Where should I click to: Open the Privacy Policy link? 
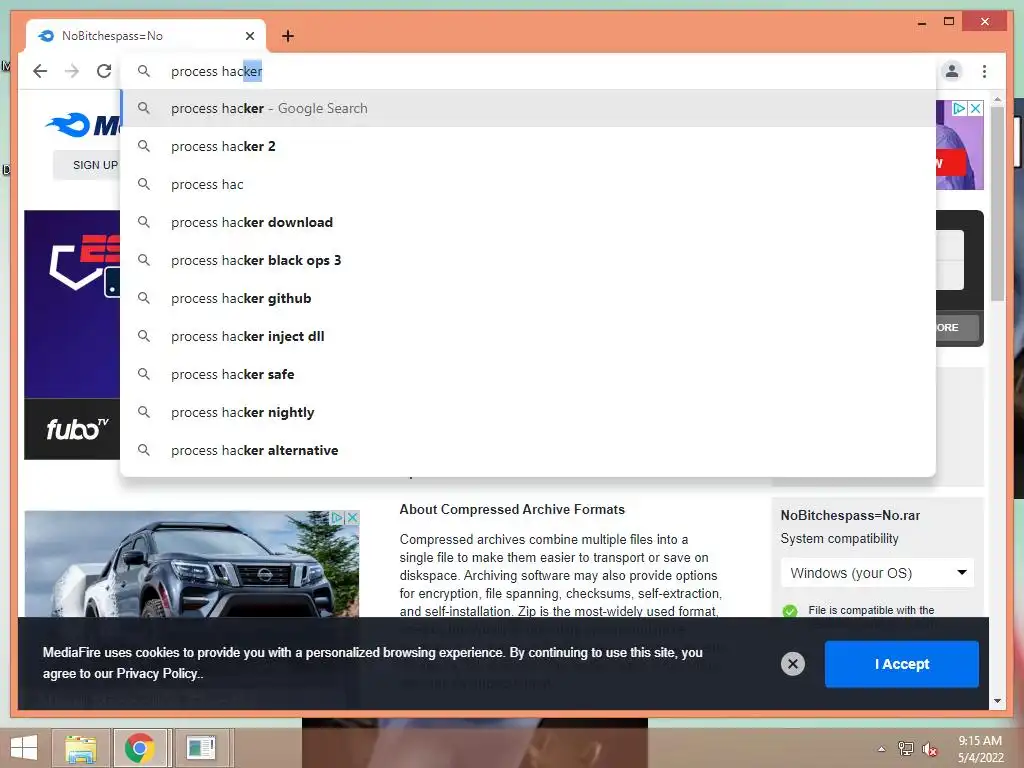tap(156, 673)
